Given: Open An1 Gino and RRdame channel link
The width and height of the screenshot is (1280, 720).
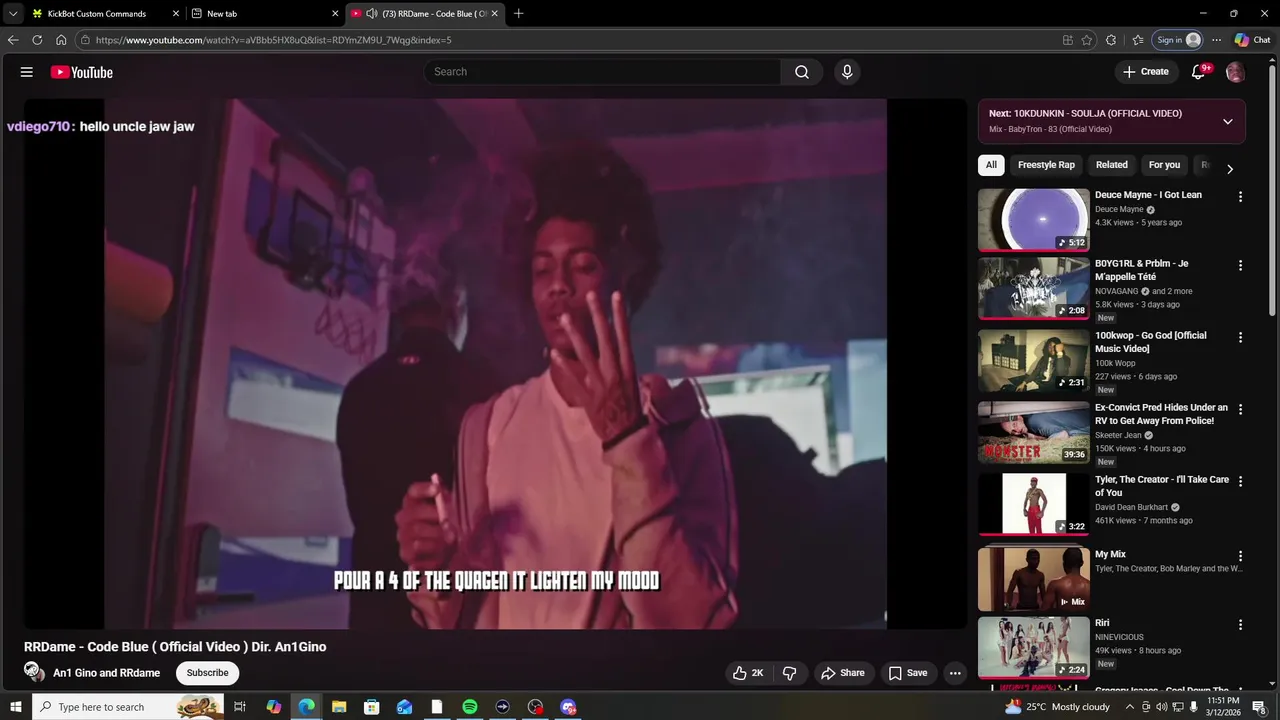Looking at the screenshot, I should coord(106,673).
